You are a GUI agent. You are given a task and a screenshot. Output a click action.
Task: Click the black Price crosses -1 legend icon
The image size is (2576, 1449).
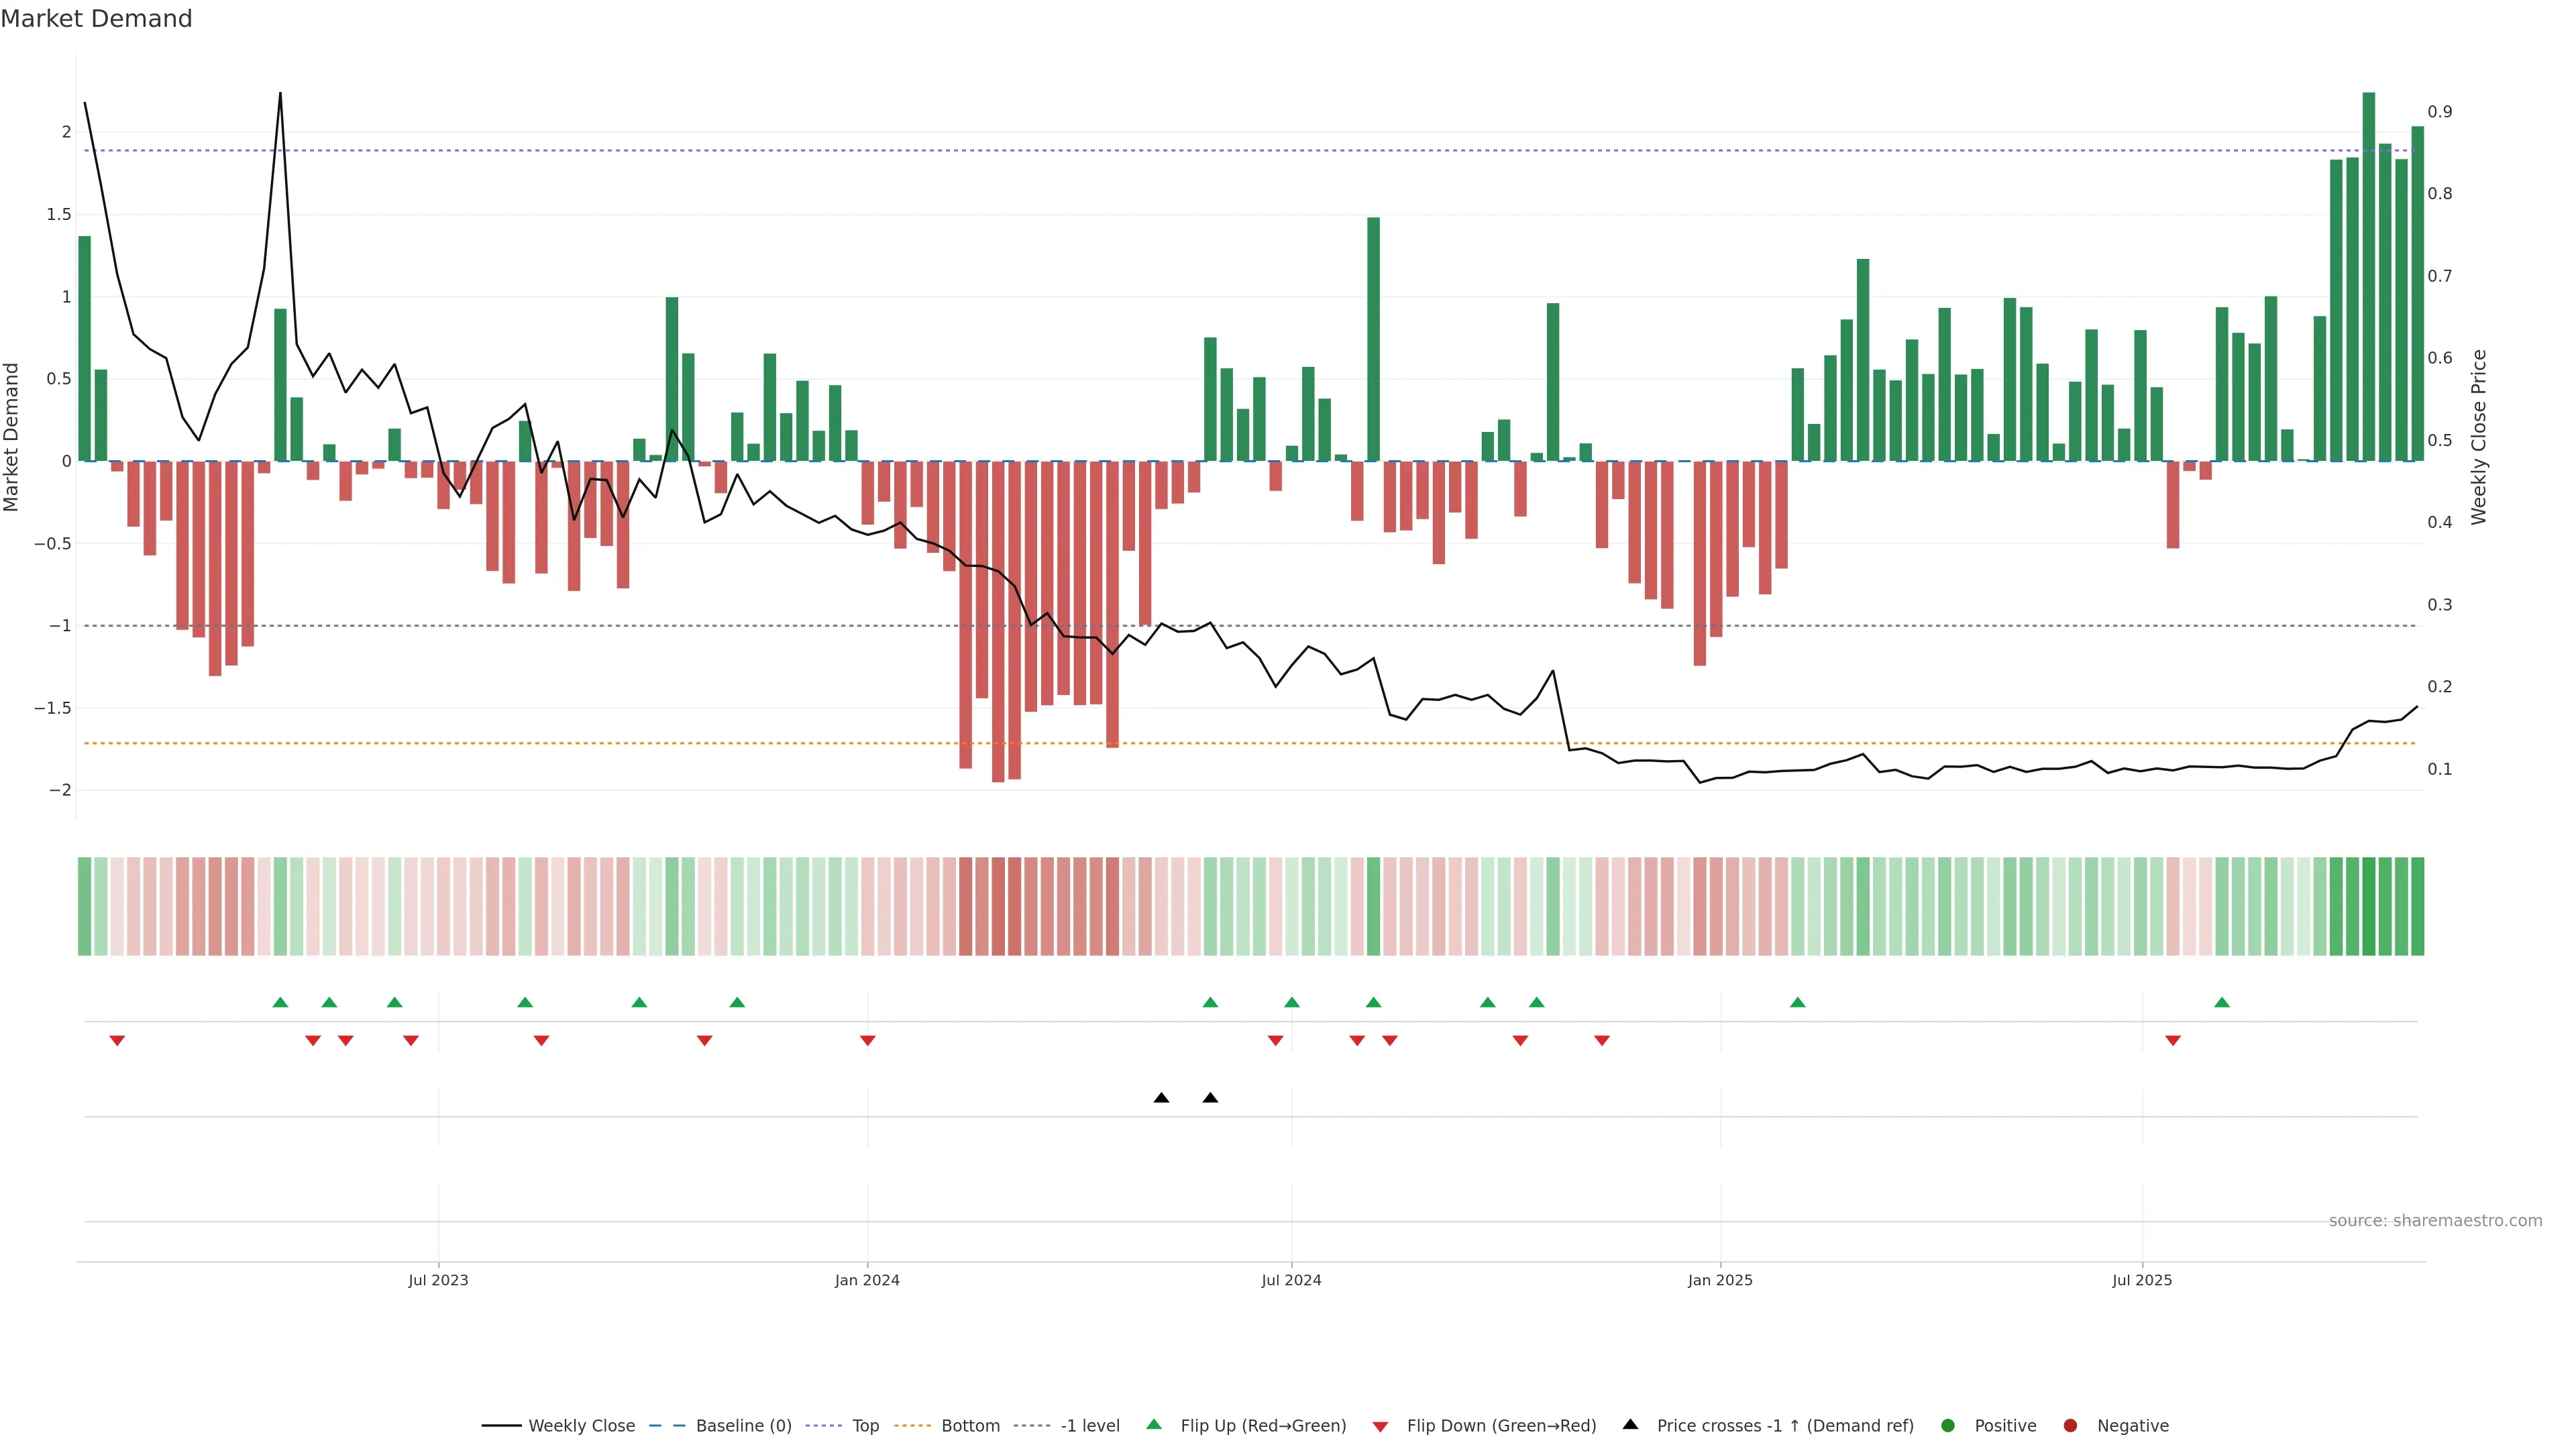[1631, 1425]
